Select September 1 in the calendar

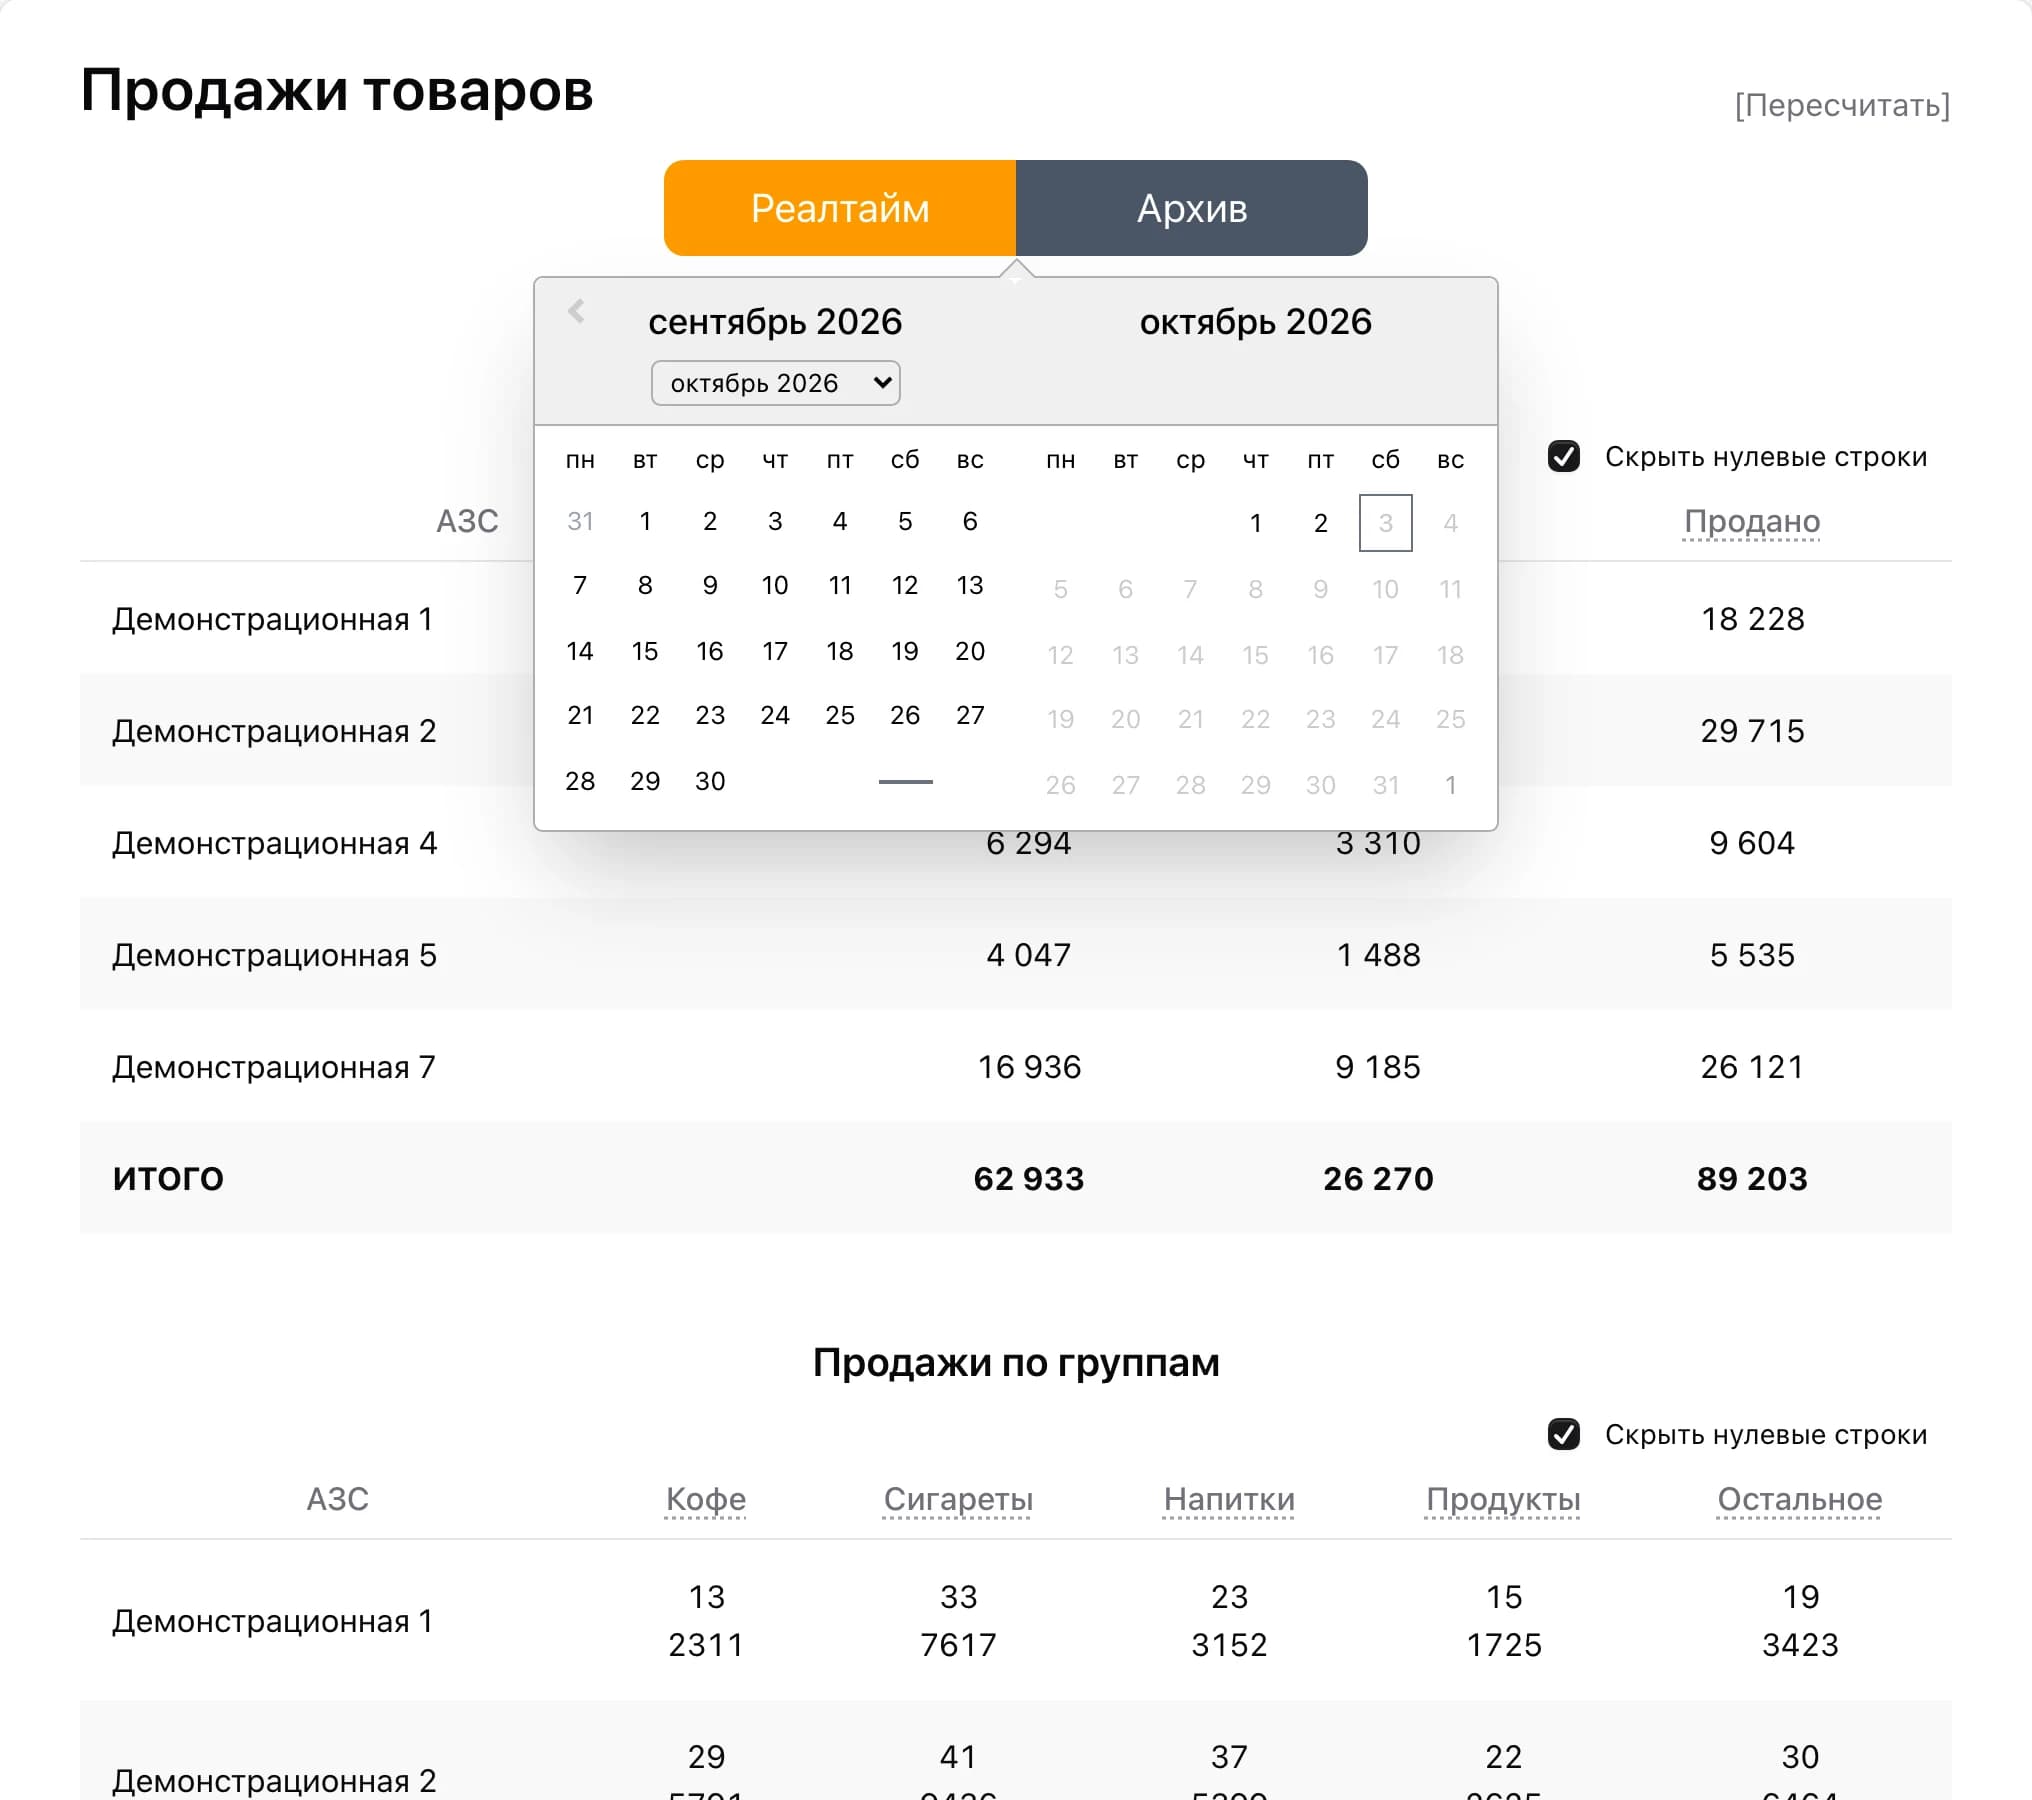(x=645, y=521)
